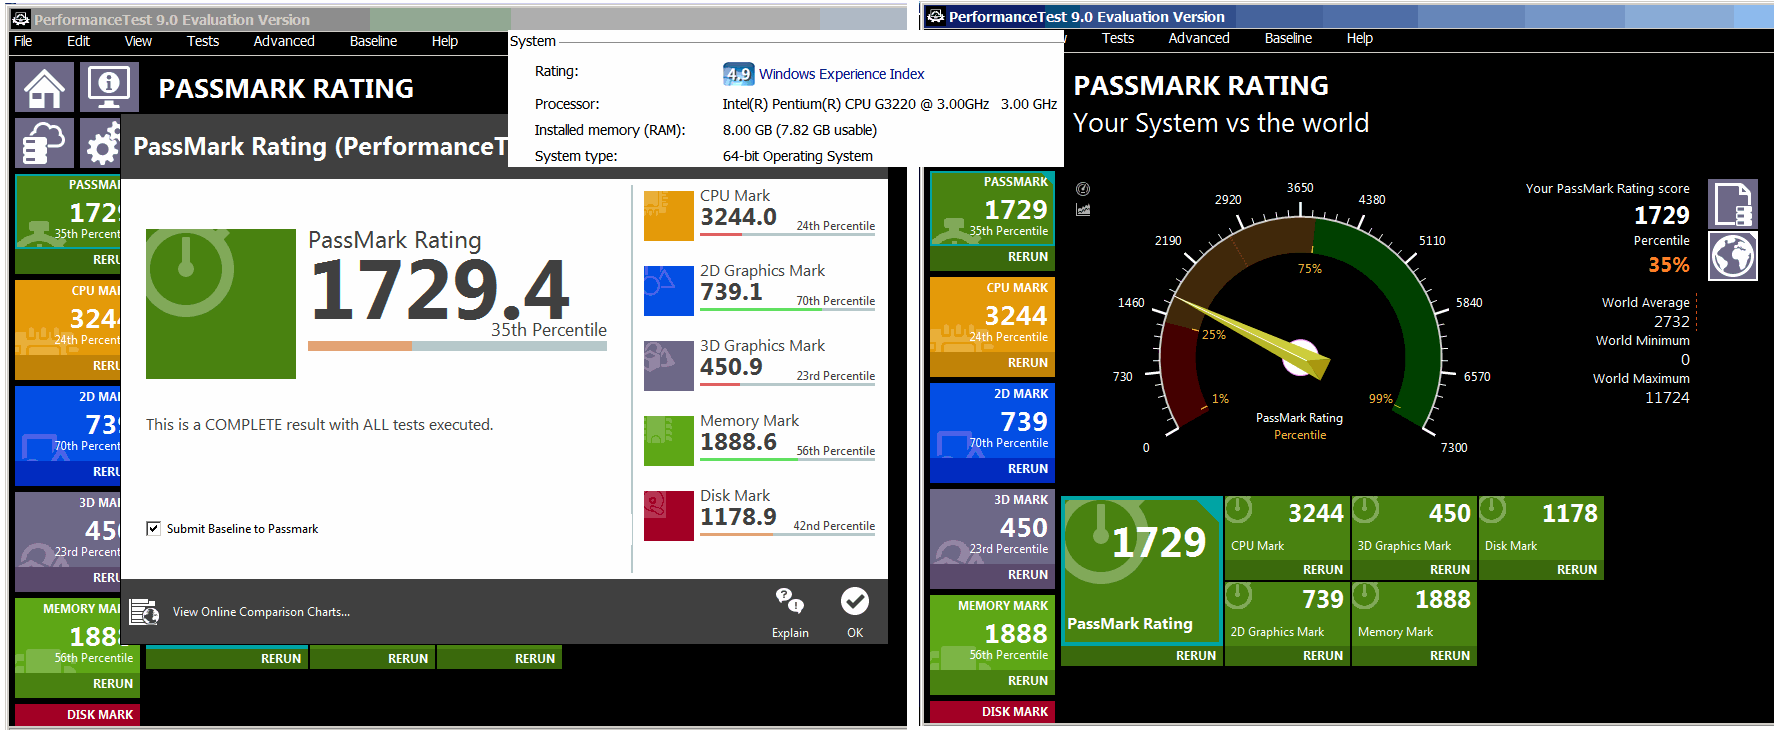
Task: Click the online comparison charts icon
Action: coord(145,612)
